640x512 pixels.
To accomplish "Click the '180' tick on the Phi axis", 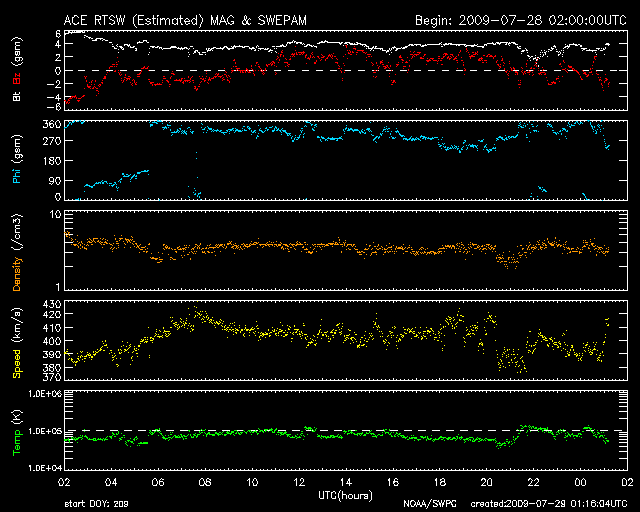I will 52,161.
